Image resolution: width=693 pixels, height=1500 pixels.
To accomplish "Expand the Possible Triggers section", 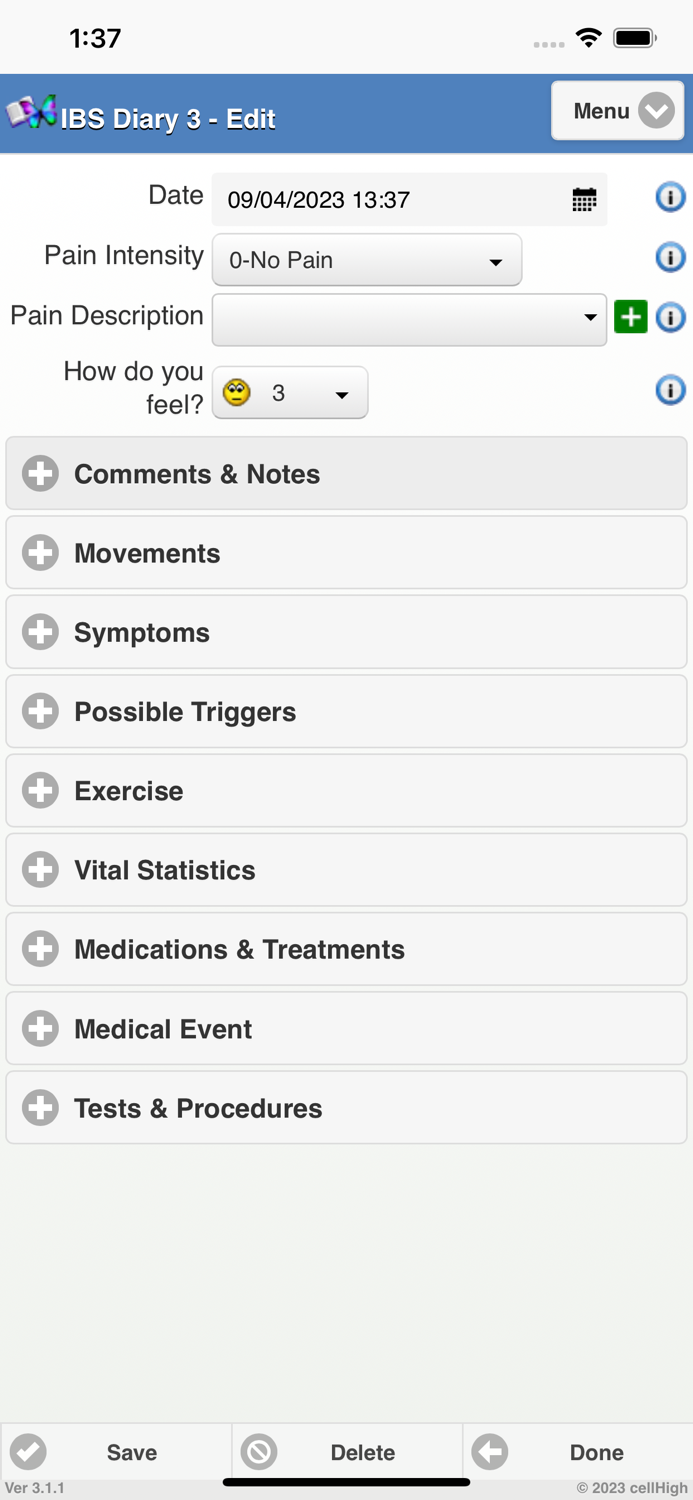I will click(x=39, y=711).
